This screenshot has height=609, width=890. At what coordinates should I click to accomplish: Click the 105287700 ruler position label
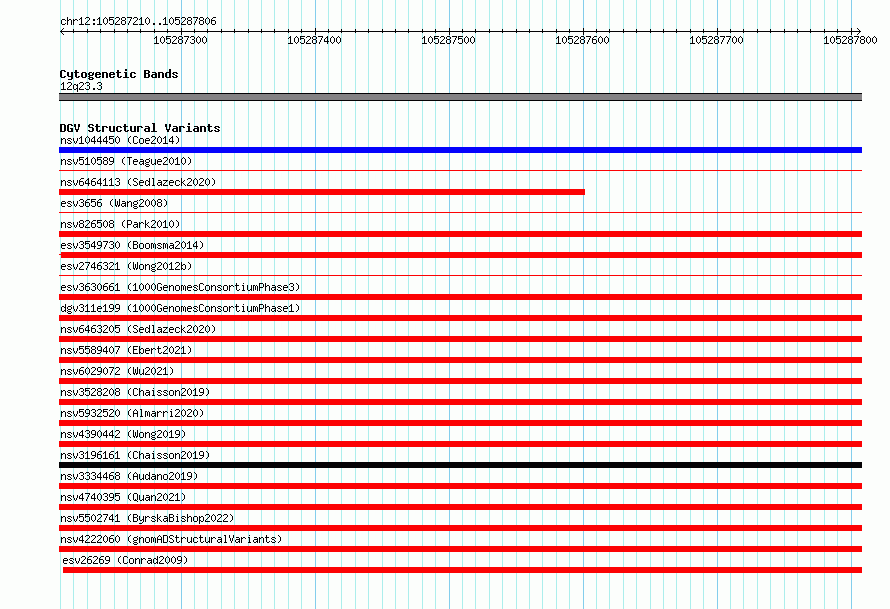coord(716,40)
